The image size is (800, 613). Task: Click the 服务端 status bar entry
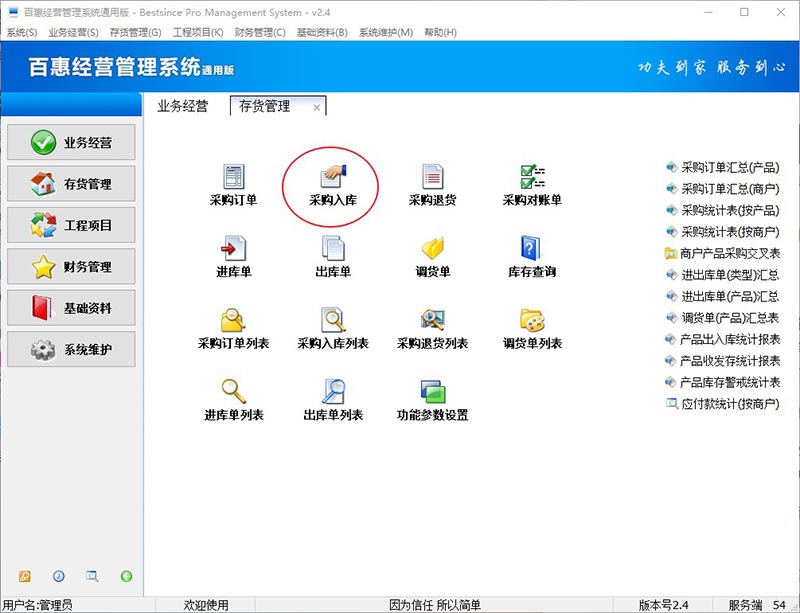(745, 605)
